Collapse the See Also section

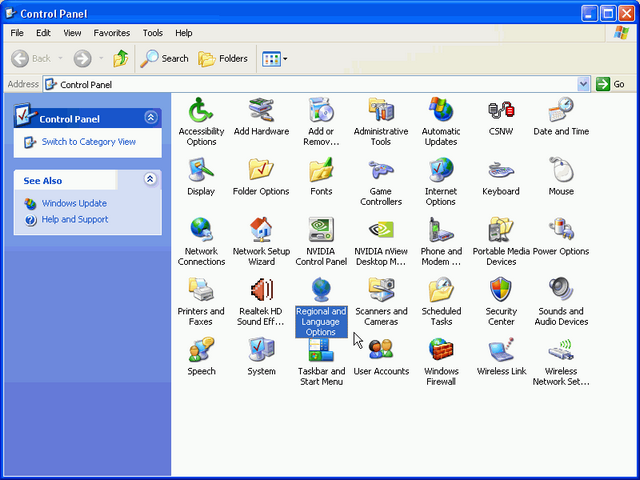150,180
